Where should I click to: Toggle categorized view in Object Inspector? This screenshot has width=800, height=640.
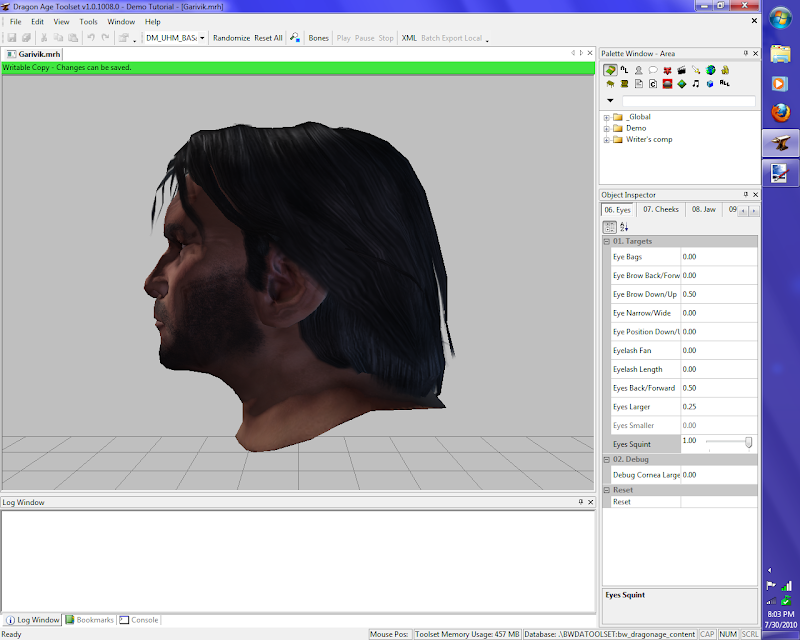click(x=610, y=227)
